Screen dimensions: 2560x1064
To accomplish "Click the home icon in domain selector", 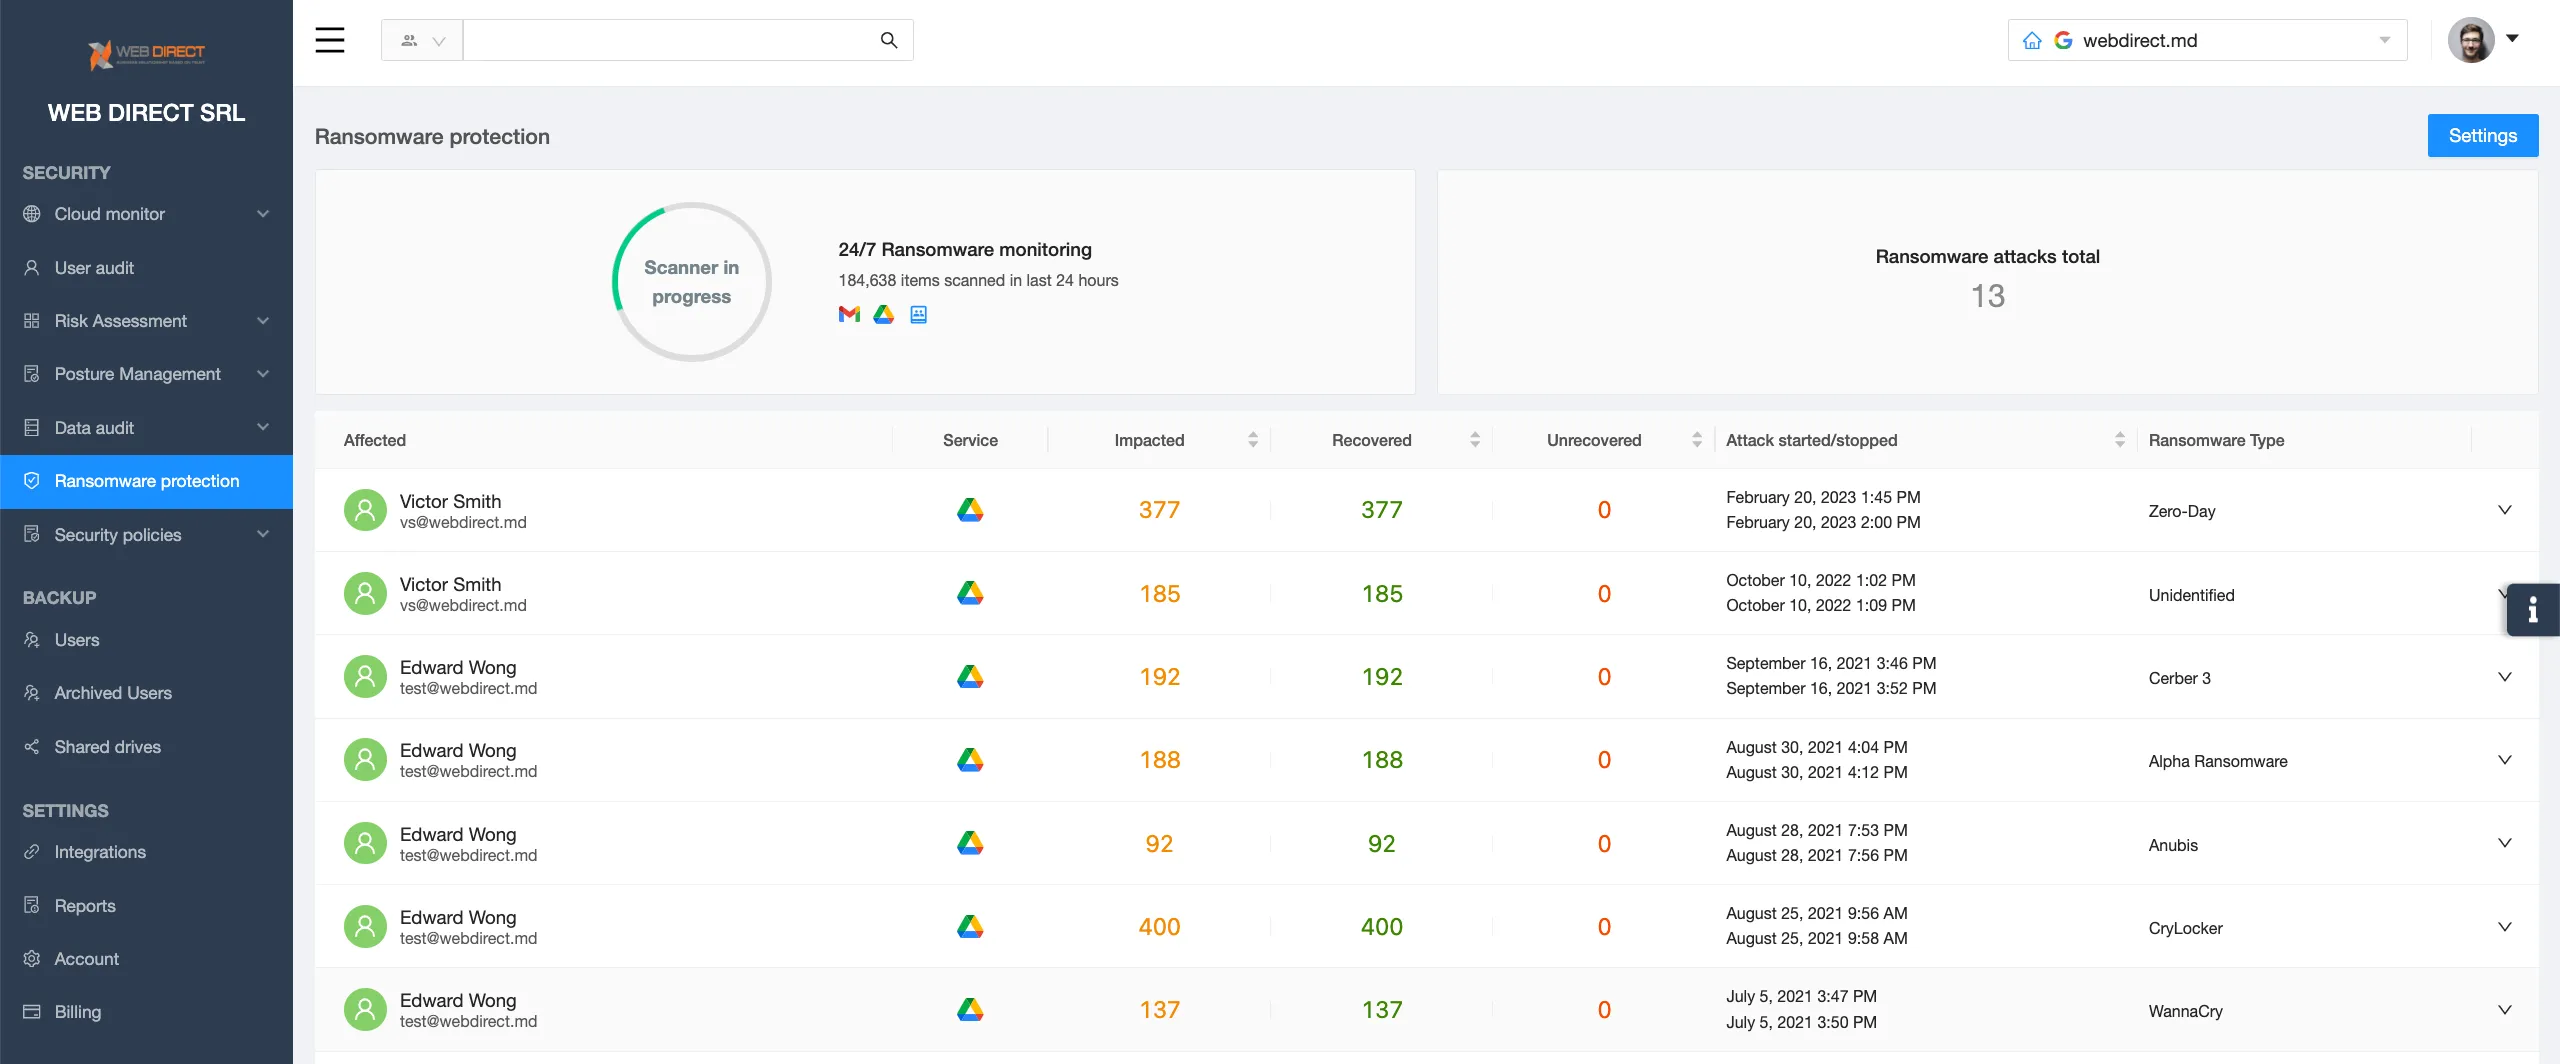I will pyautogui.click(x=2032, y=40).
